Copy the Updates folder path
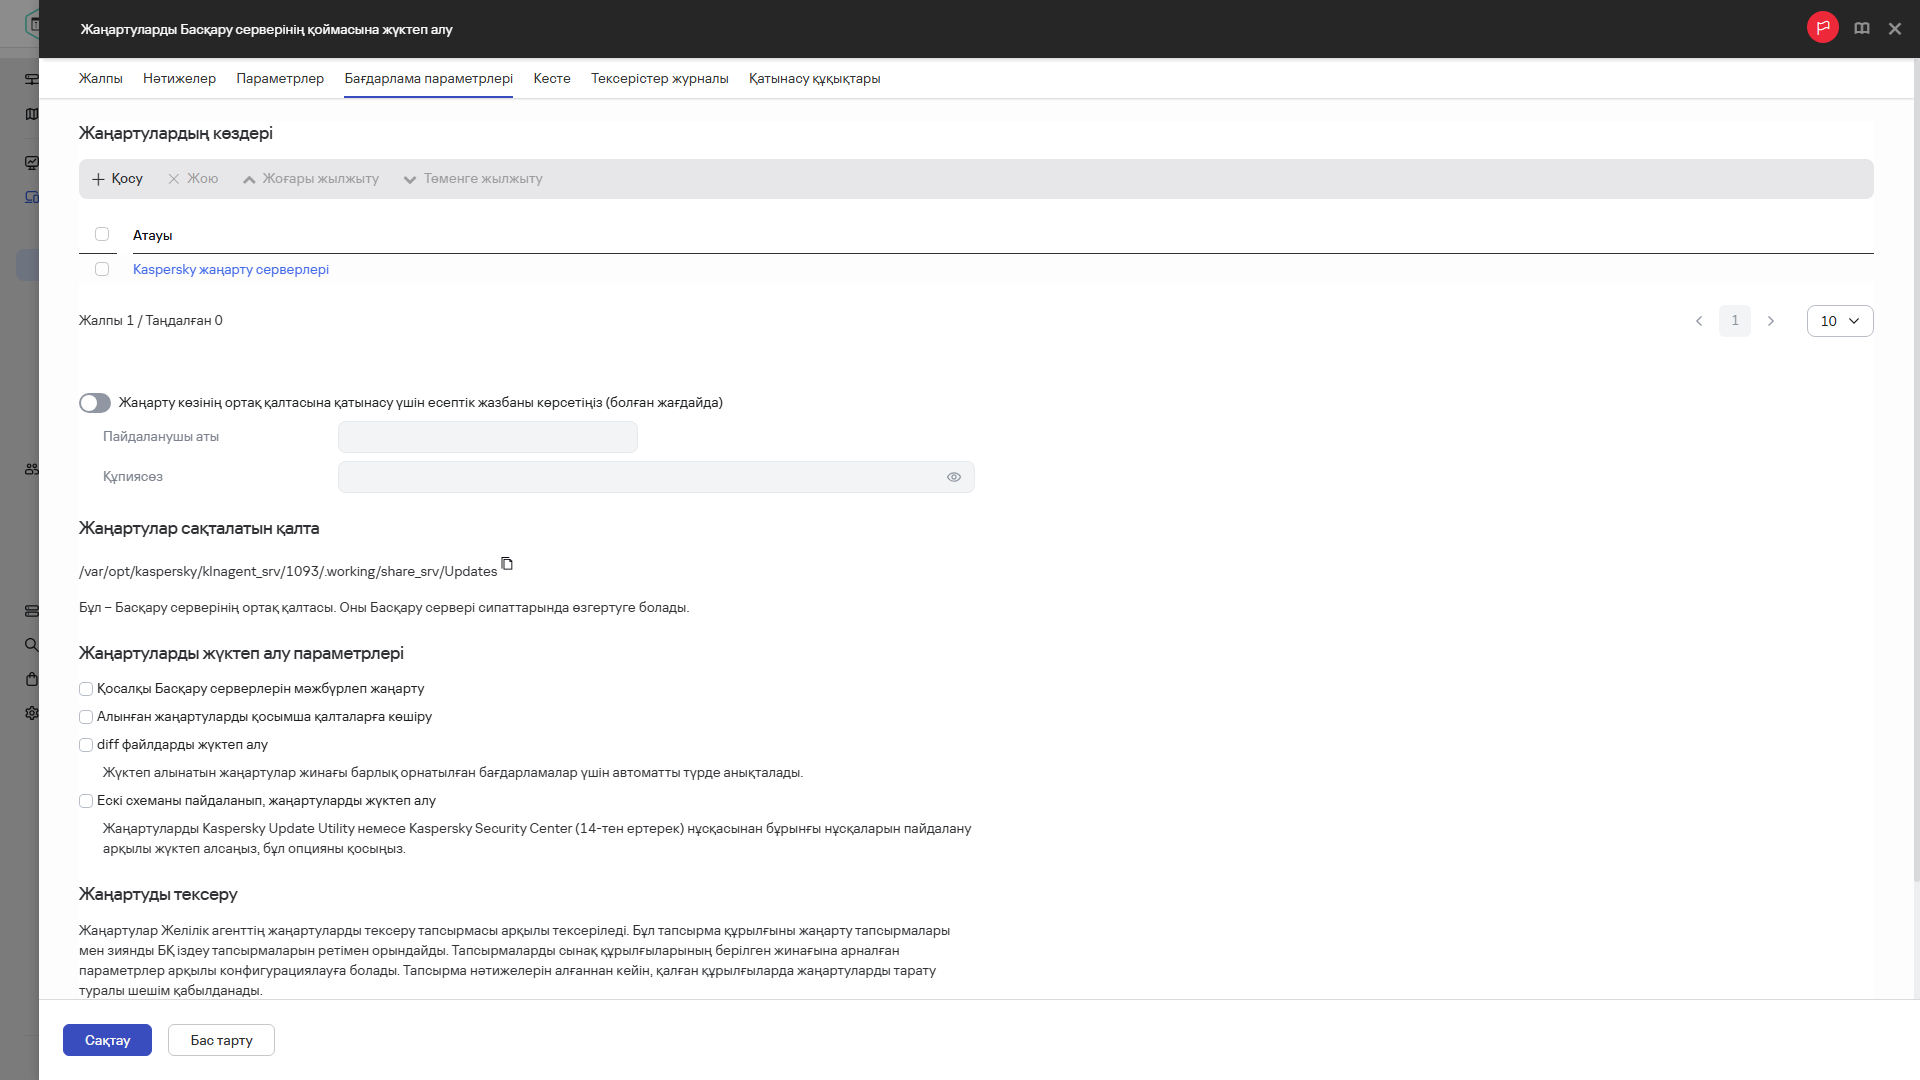Image resolution: width=1920 pixels, height=1080 pixels. (507, 564)
